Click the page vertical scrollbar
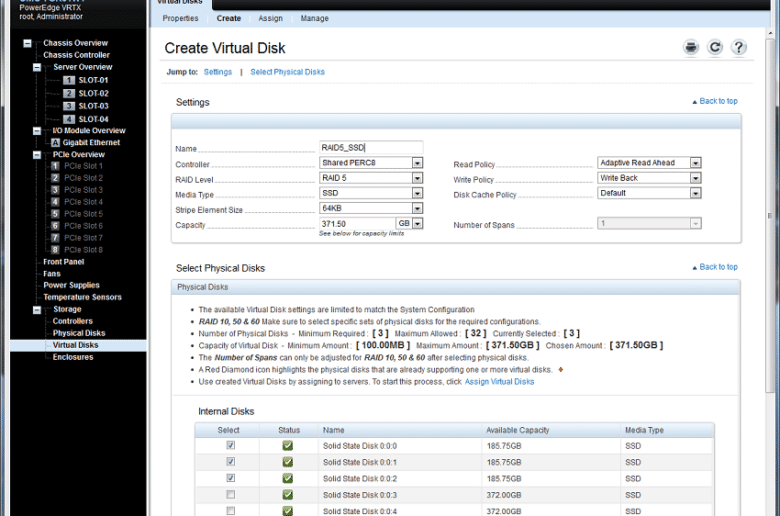780x516 pixels. tap(770, 216)
